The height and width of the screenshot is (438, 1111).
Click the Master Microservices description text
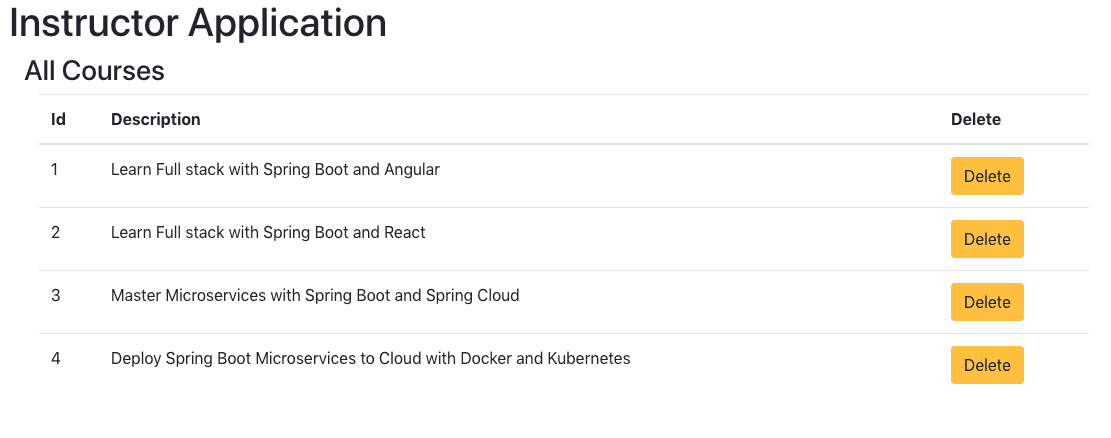pyautogui.click(x=315, y=296)
